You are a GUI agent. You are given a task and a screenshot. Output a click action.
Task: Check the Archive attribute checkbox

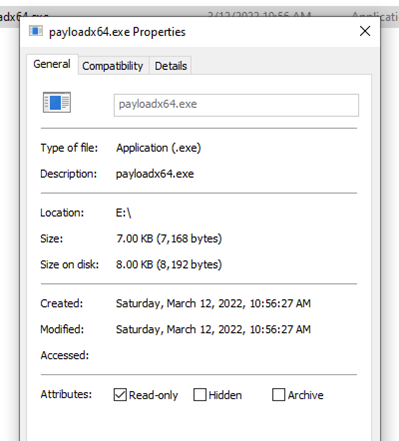tap(279, 395)
